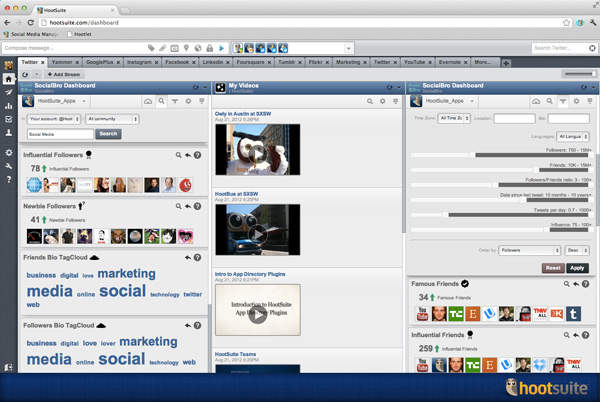This screenshot has width=600, height=402.
Task: Open the Order by Followers dropdown
Action: pyautogui.click(x=530, y=250)
